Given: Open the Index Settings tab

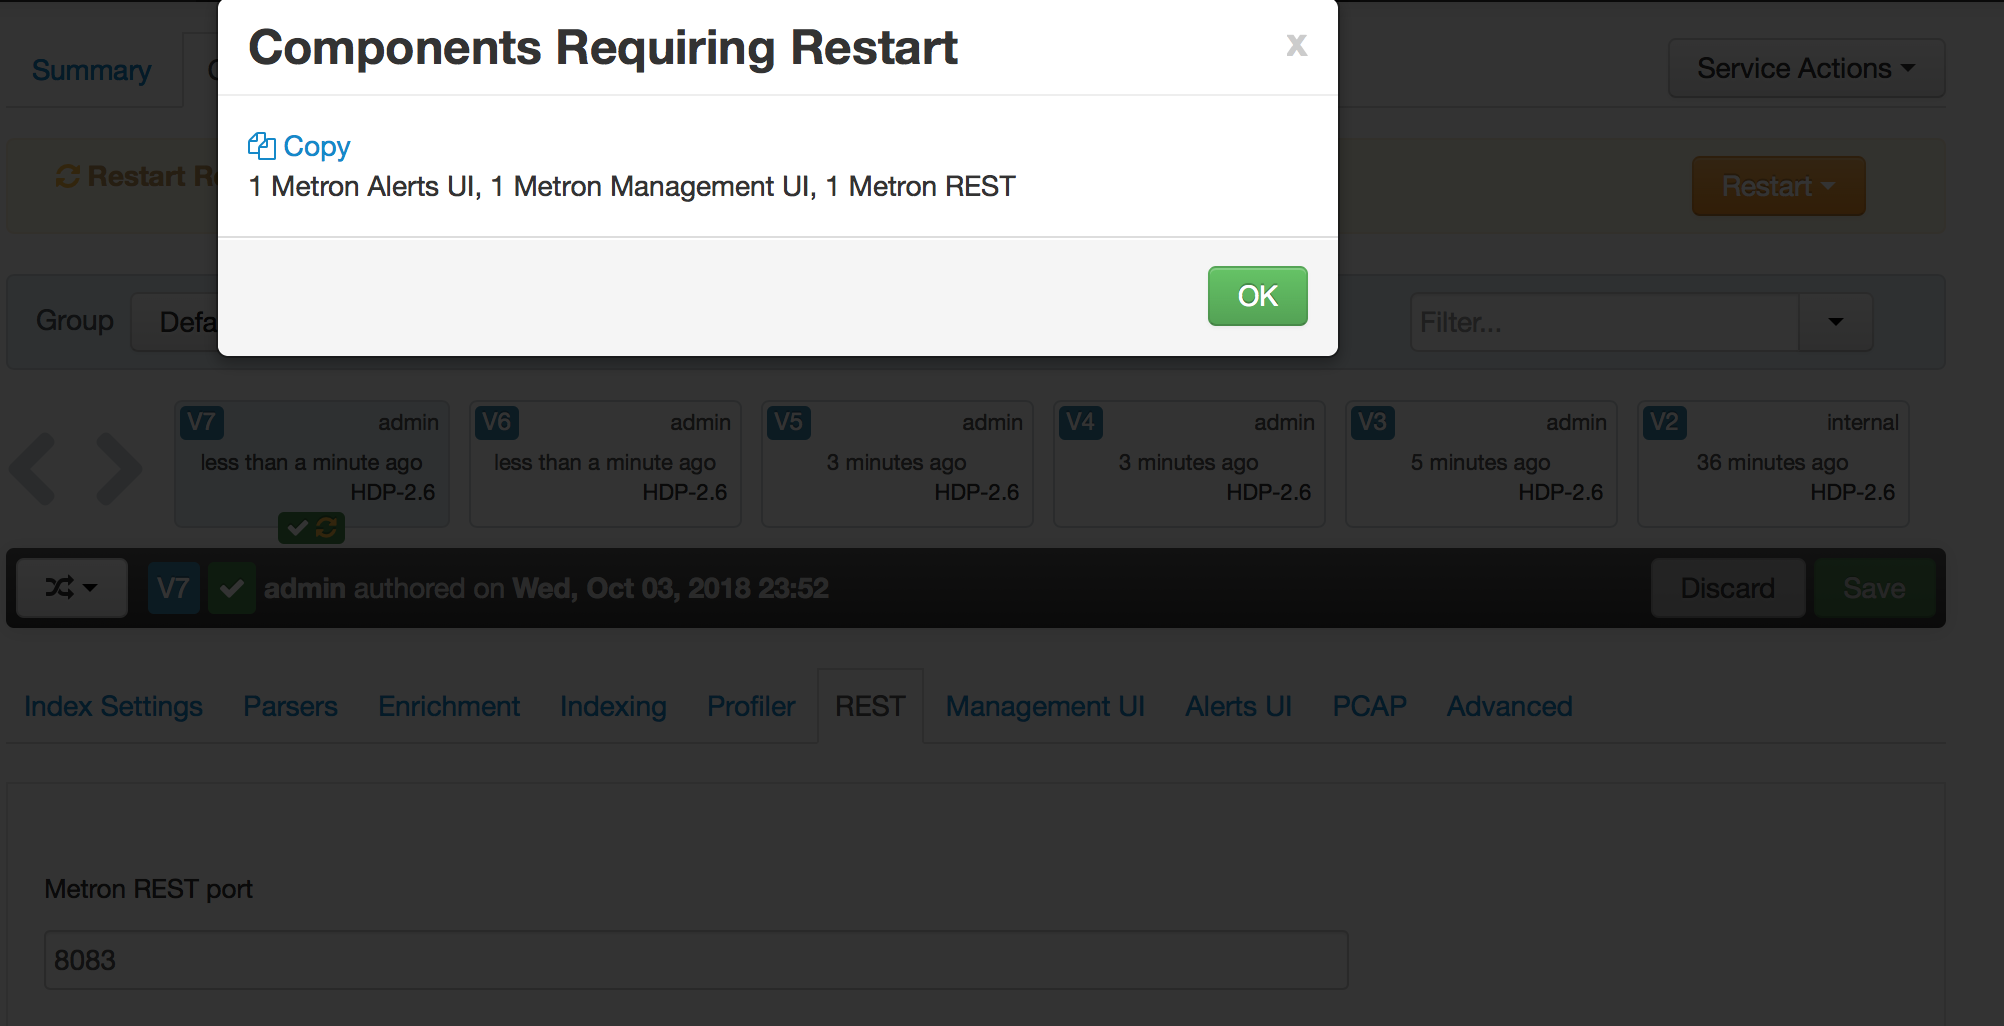Looking at the screenshot, I should coord(114,706).
